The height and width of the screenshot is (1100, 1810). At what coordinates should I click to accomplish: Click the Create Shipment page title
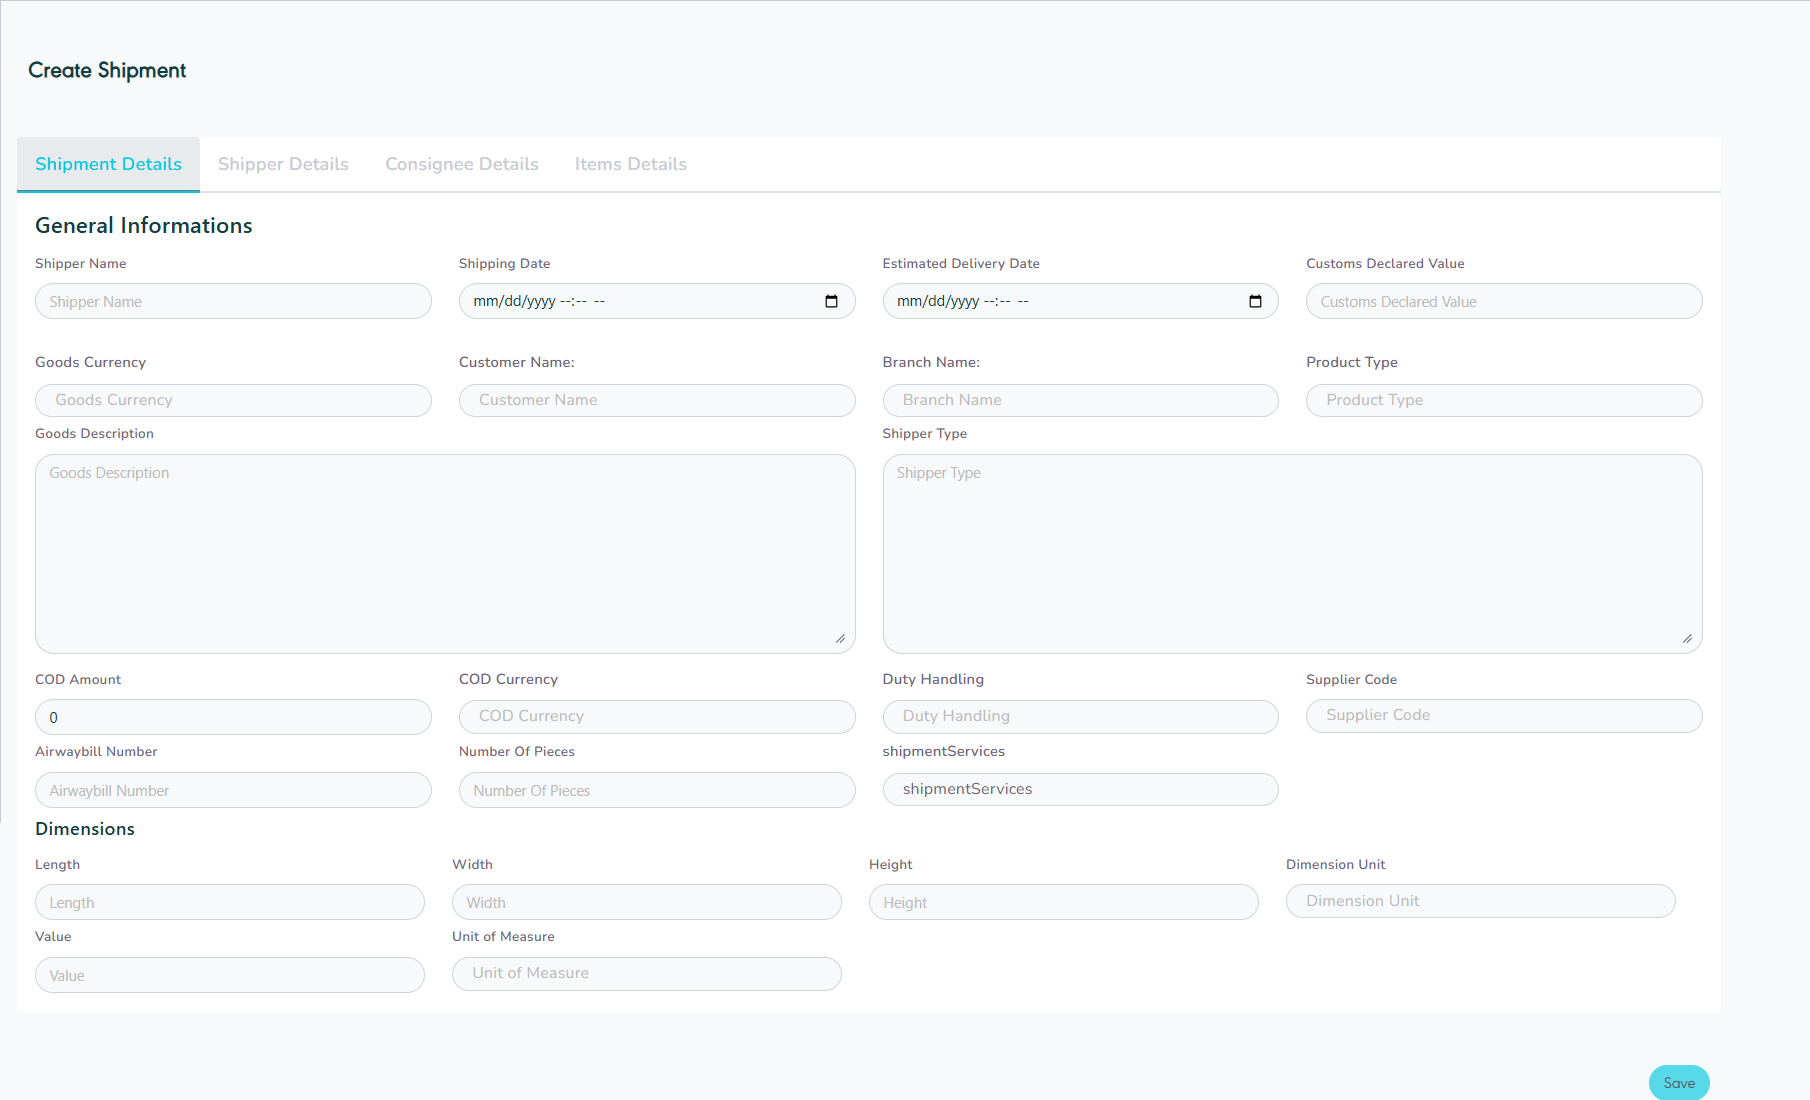(107, 70)
